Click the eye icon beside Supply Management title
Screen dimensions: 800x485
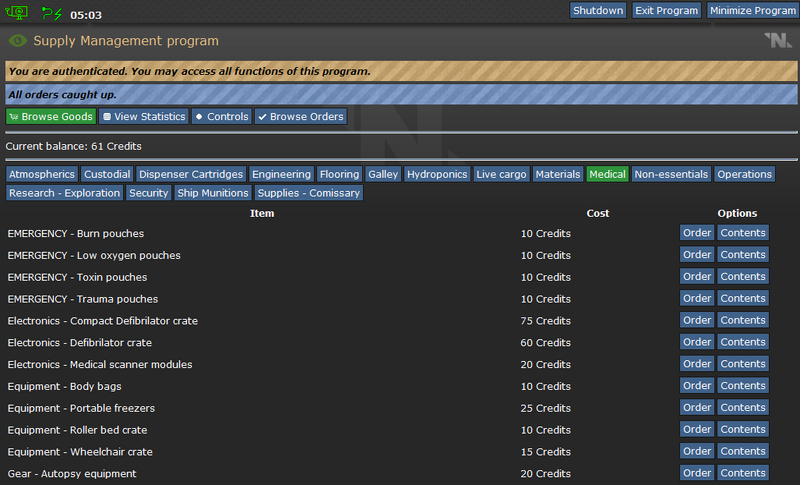point(17,41)
